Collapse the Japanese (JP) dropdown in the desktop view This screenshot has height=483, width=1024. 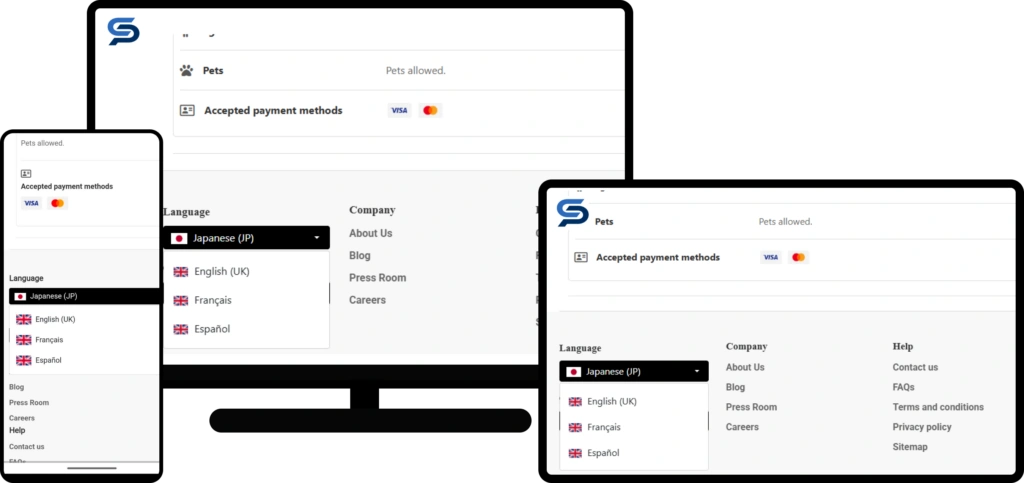(x=316, y=238)
